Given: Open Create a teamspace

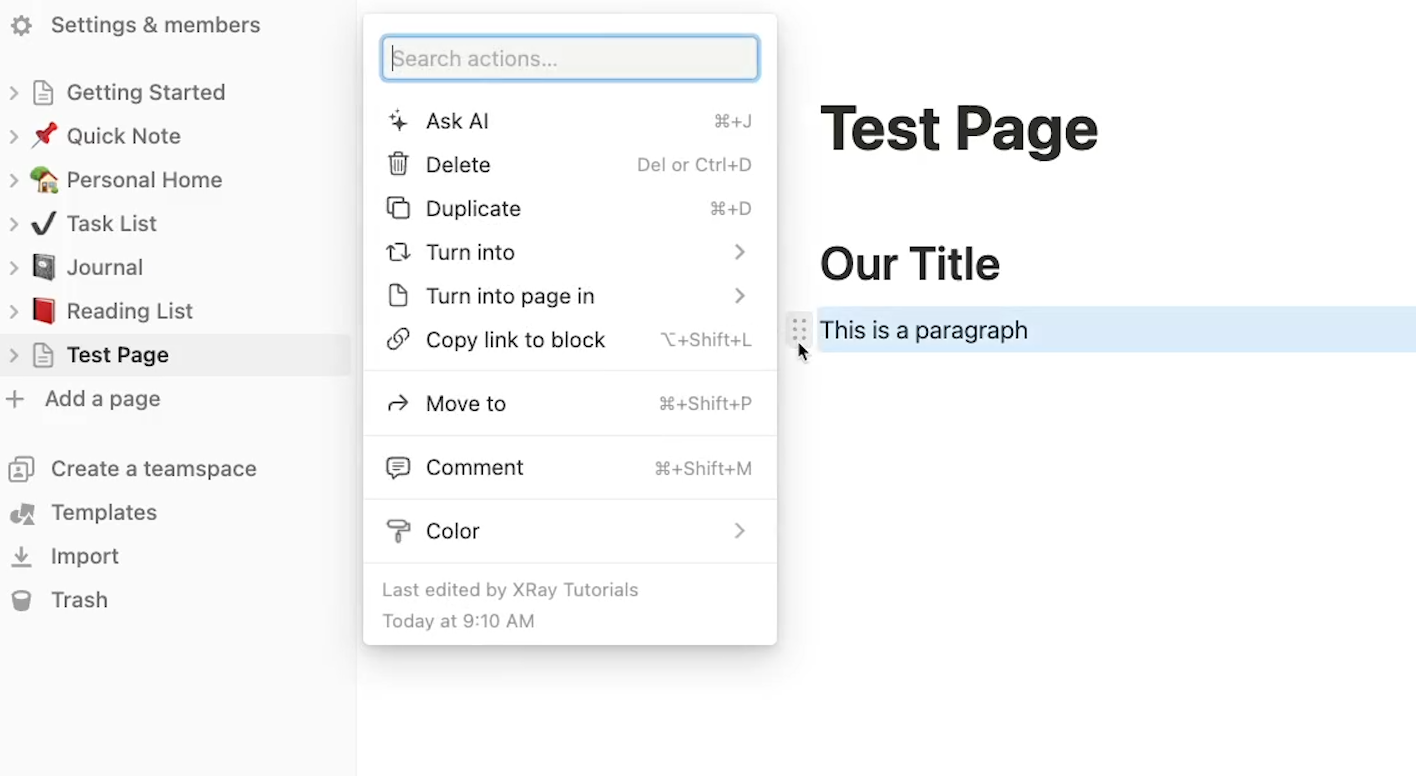Looking at the screenshot, I should (x=154, y=469).
